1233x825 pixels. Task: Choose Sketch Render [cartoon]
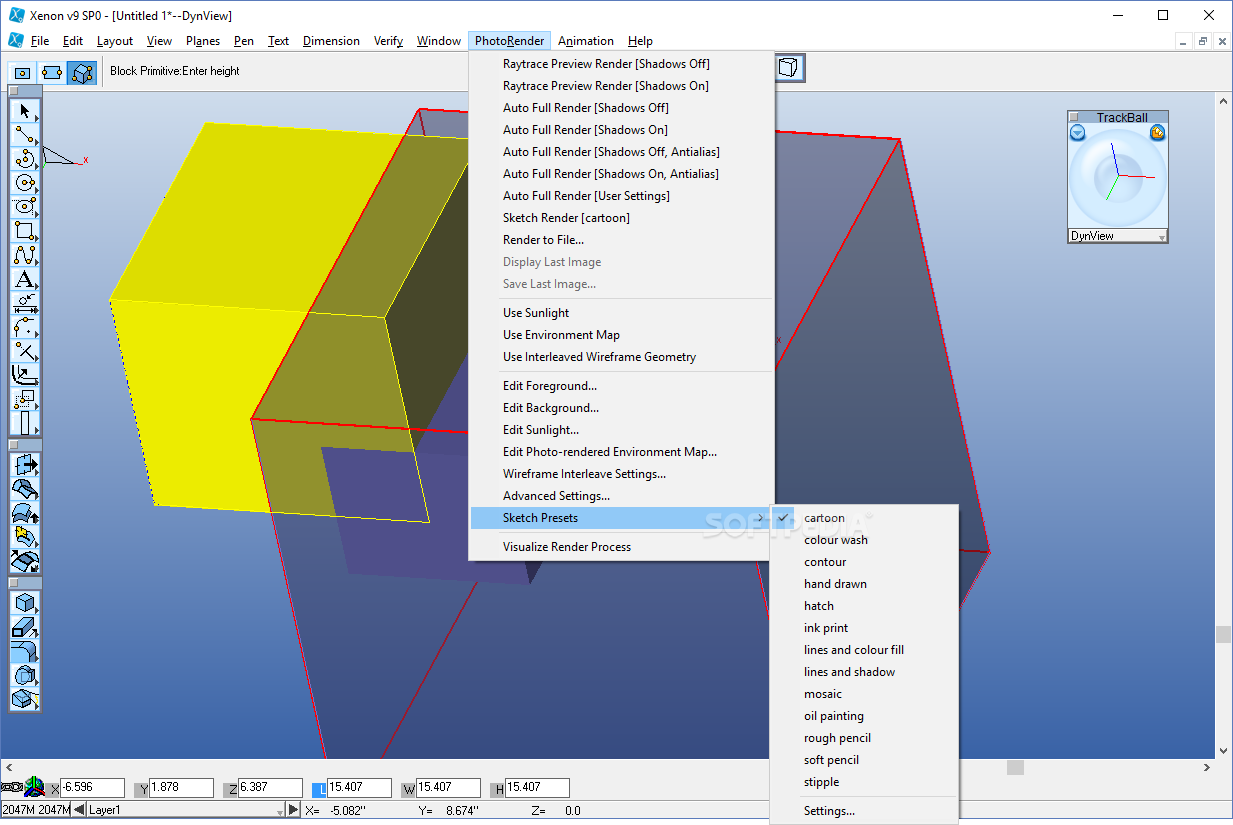click(622, 218)
